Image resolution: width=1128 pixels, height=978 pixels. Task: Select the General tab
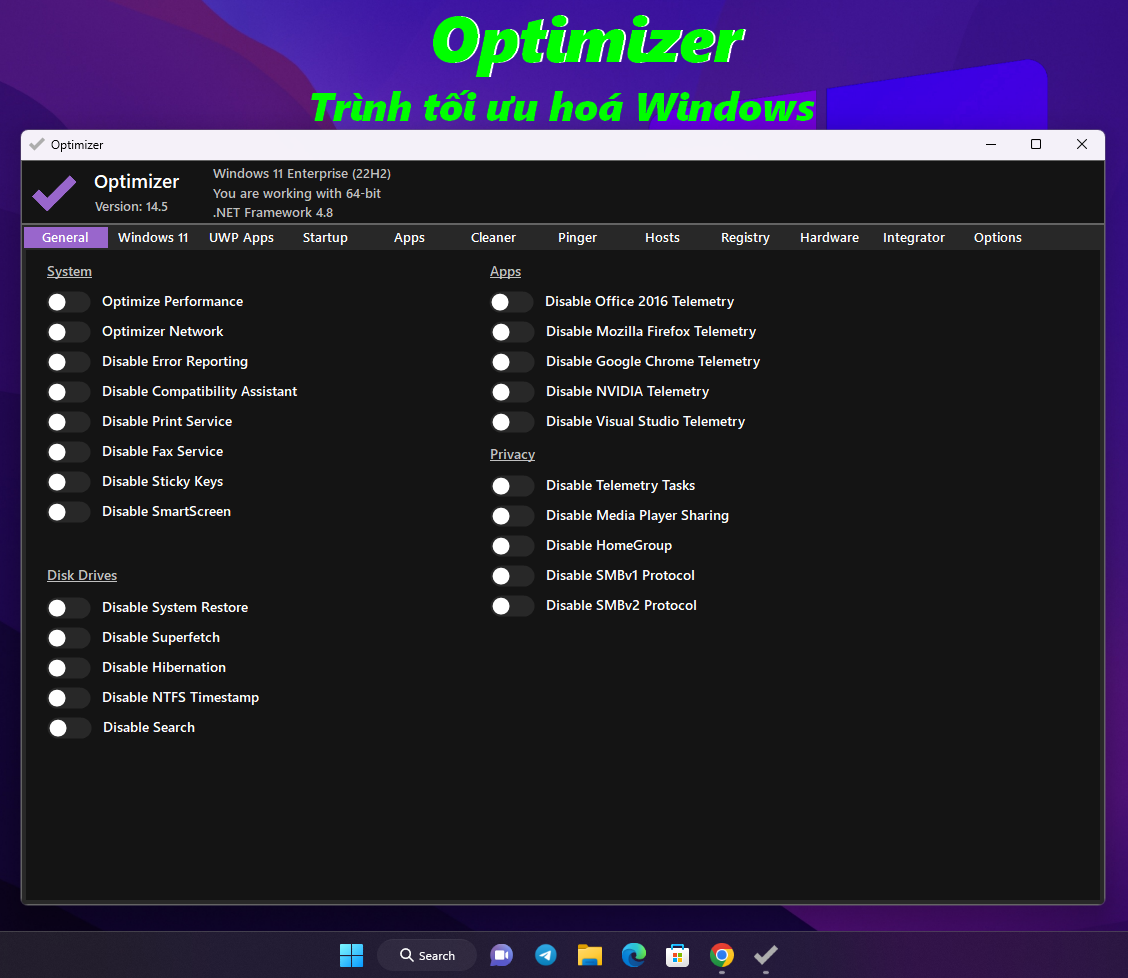(x=65, y=237)
